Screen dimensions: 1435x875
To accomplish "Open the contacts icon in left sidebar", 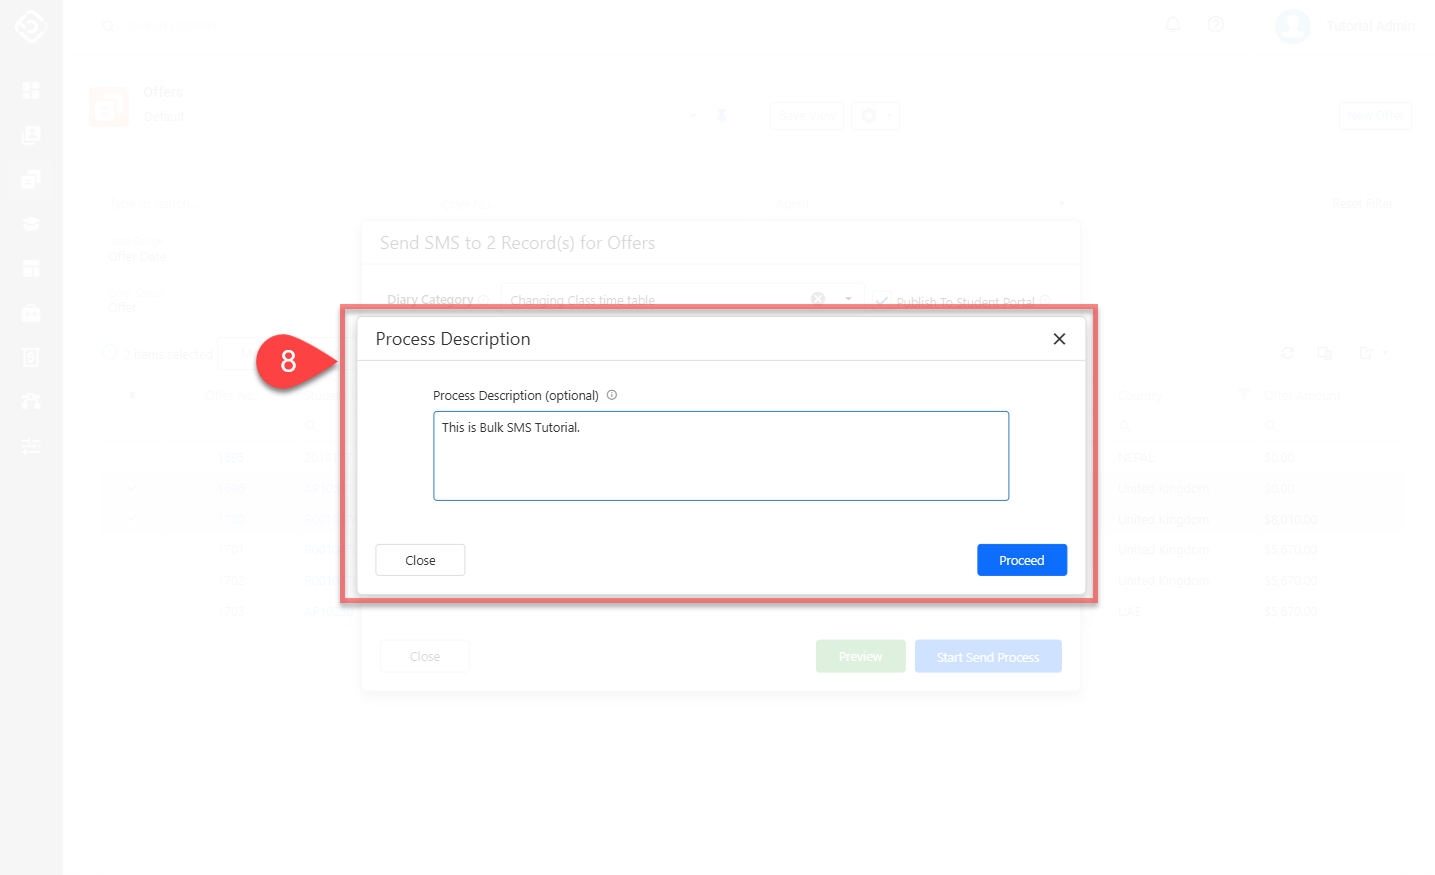I will pyautogui.click(x=31, y=135).
